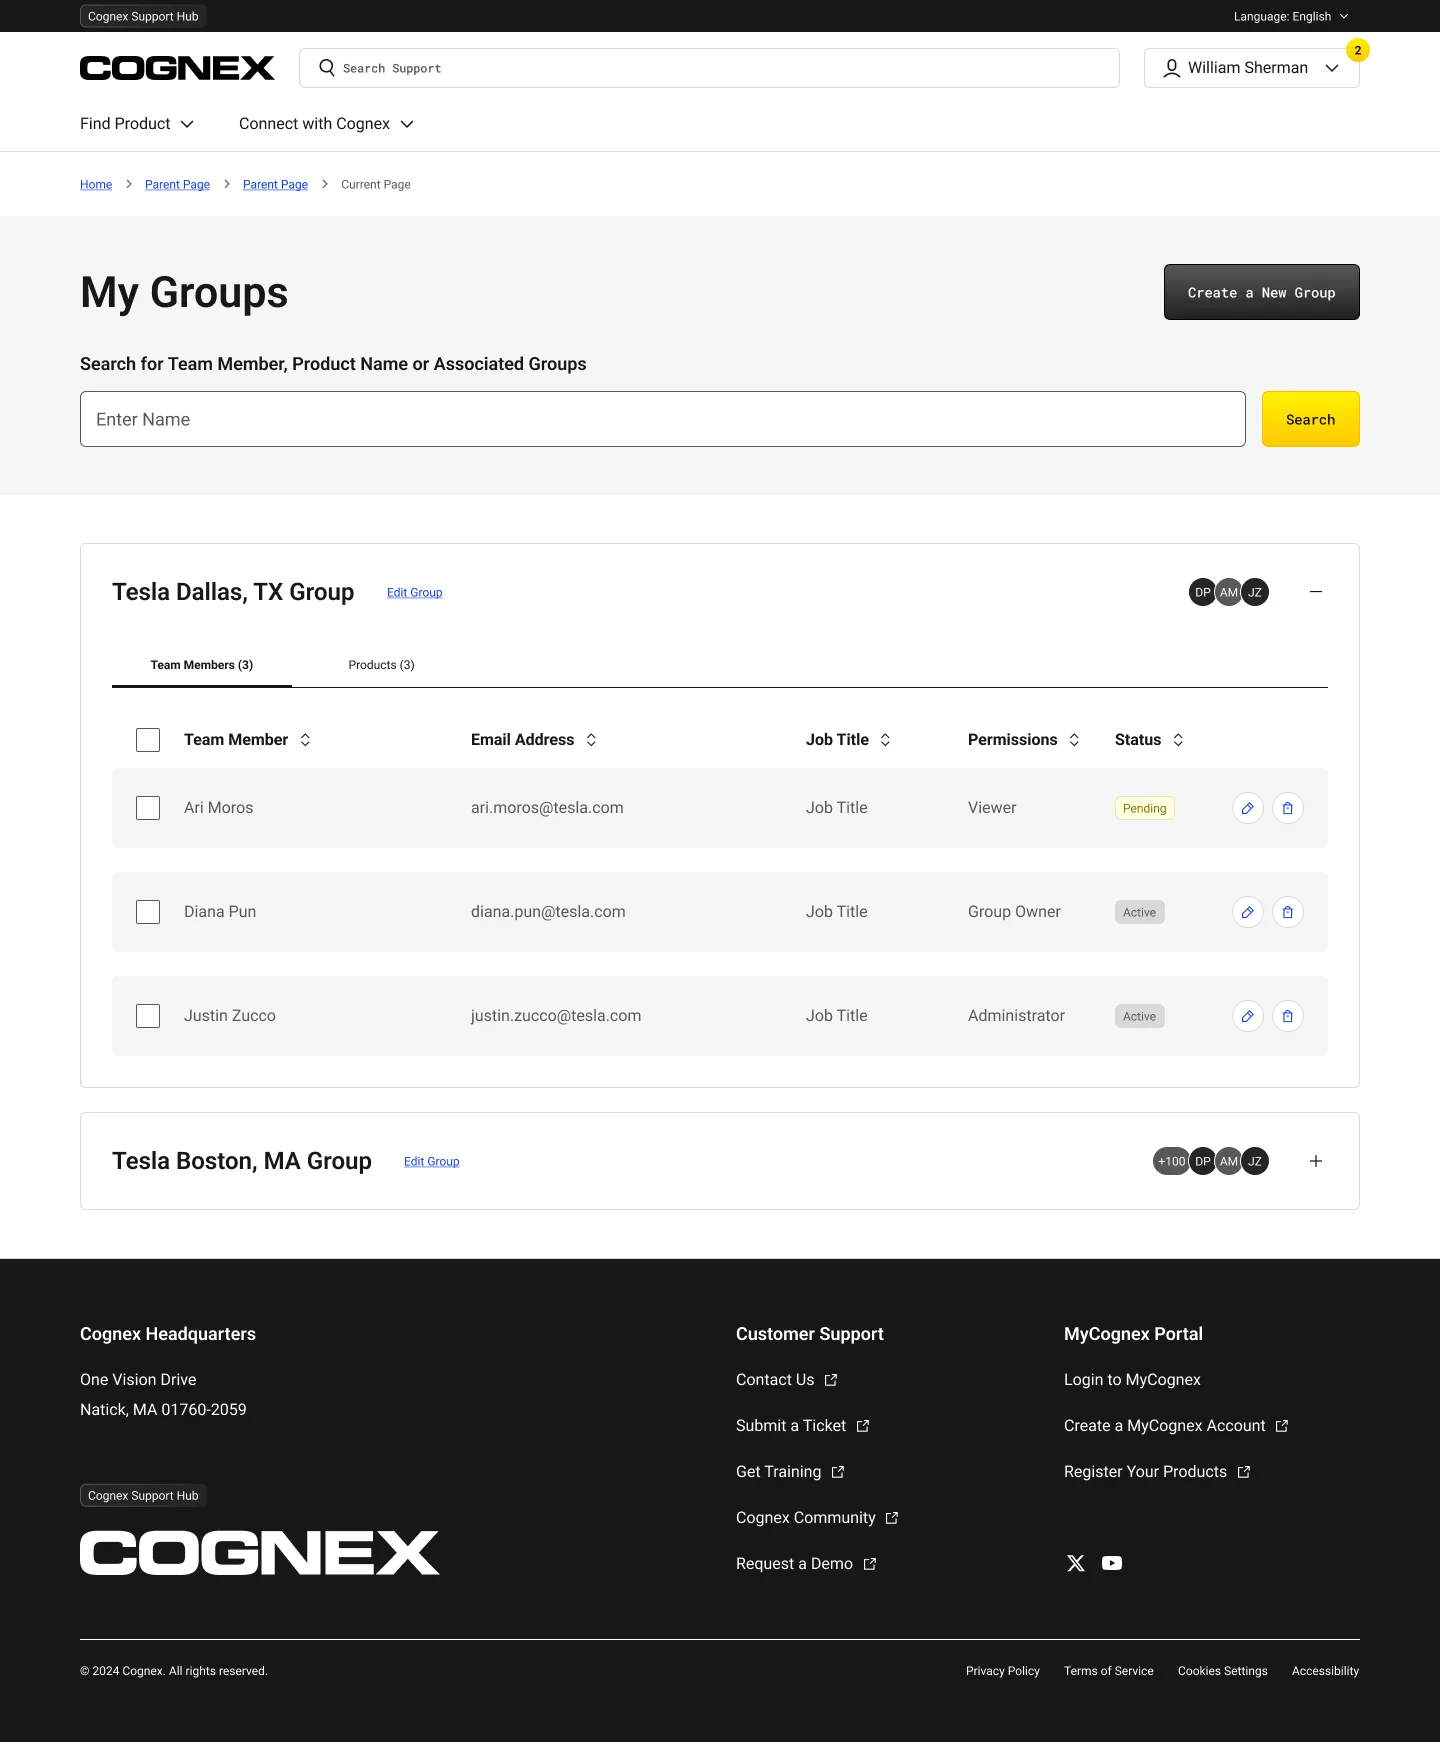Click the user profile icon beside William Sherman

pyautogui.click(x=1171, y=68)
